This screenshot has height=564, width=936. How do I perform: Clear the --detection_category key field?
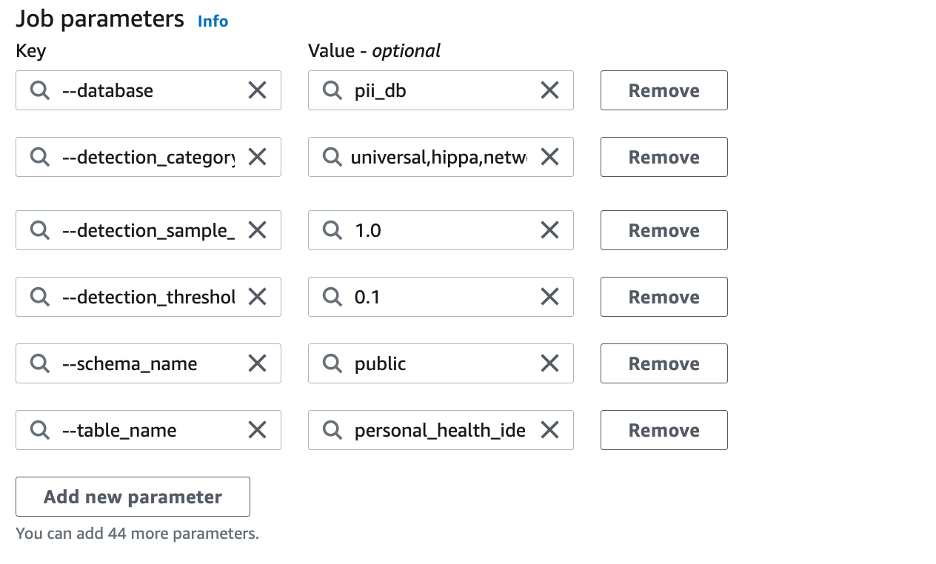tap(257, 157)
